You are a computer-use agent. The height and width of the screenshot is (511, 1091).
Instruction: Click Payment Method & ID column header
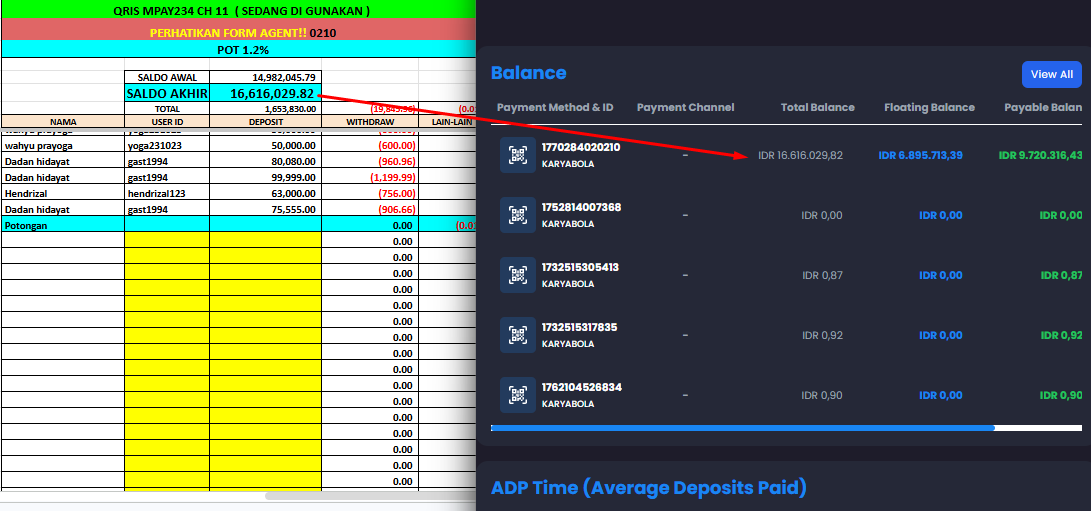[555, 107]
